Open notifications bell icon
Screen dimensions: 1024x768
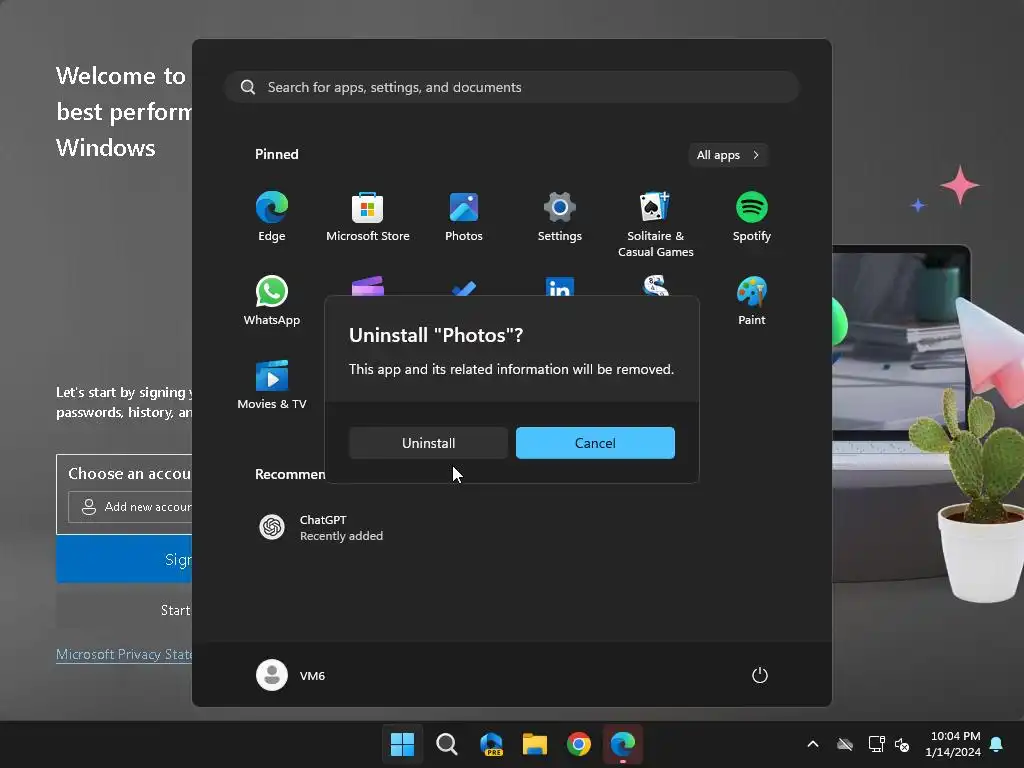pos(997,744)
